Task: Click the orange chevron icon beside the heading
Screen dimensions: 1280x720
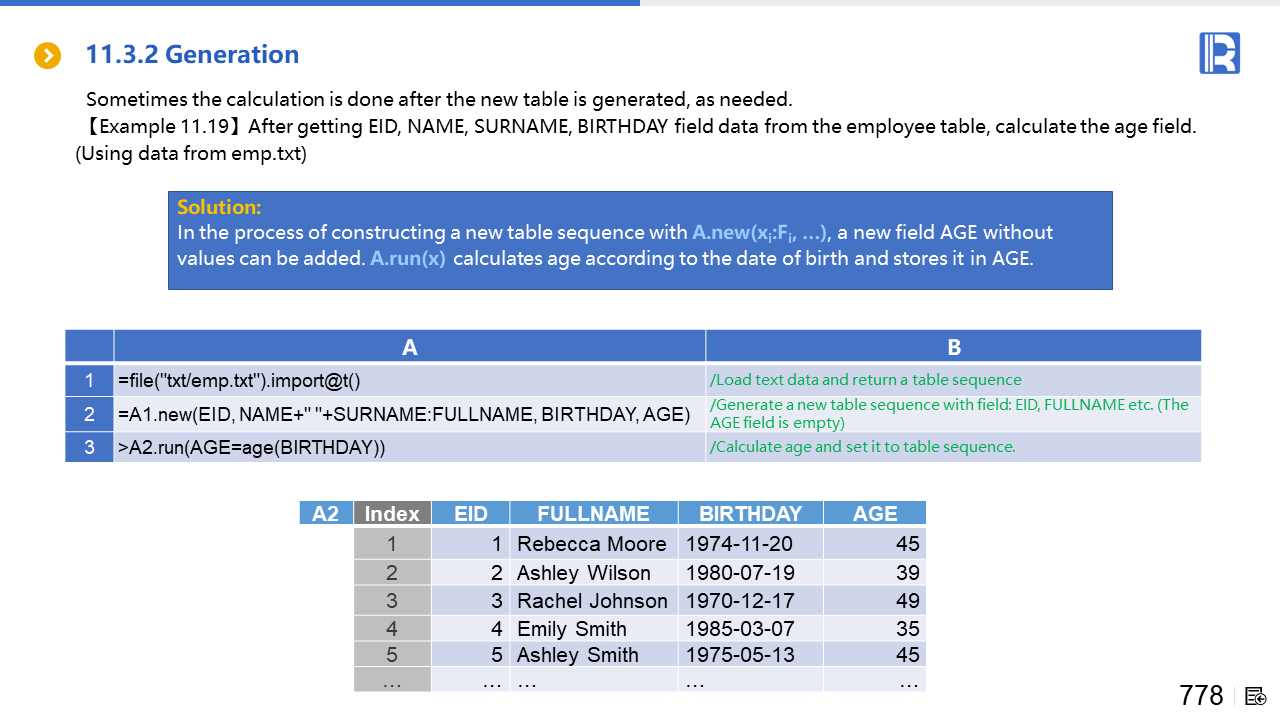Action: pos(48,56)
